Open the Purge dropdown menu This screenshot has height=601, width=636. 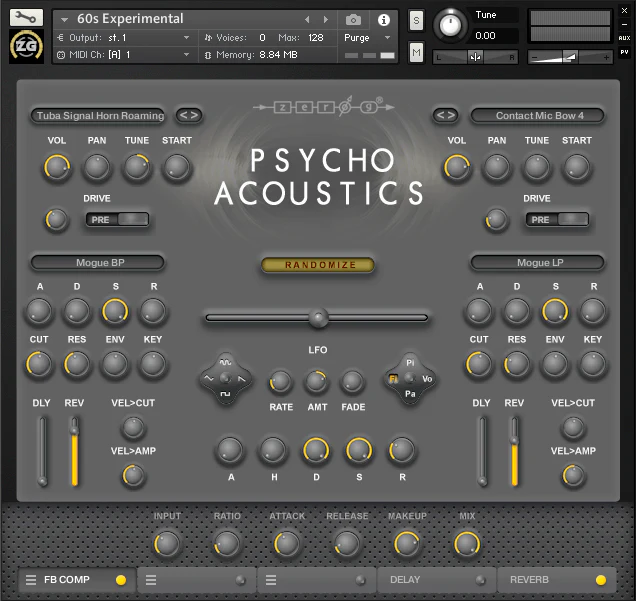click(x=367, y=38)
